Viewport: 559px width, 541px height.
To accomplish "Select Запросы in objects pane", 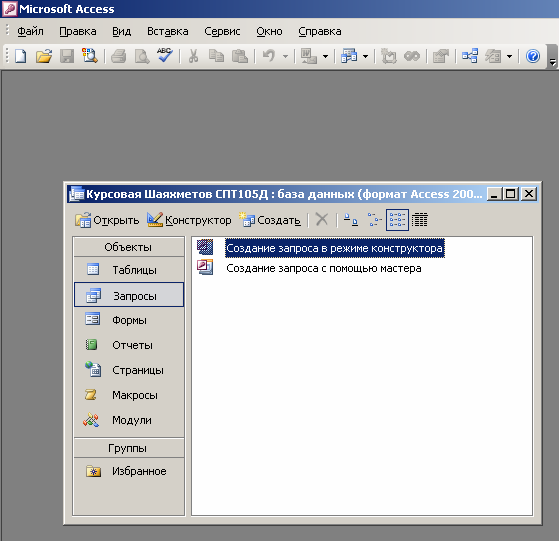I will (x=129, y=295).
